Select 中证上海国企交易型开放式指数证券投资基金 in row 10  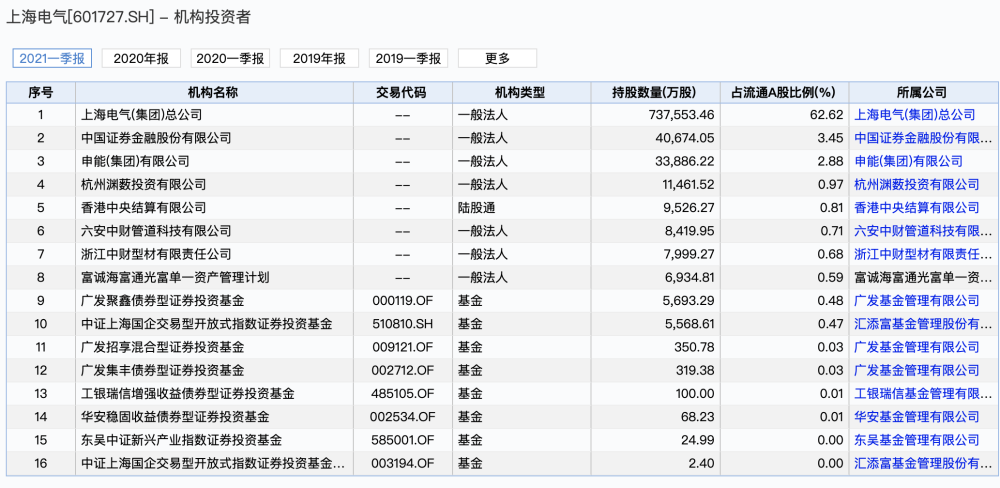(207, 323)
